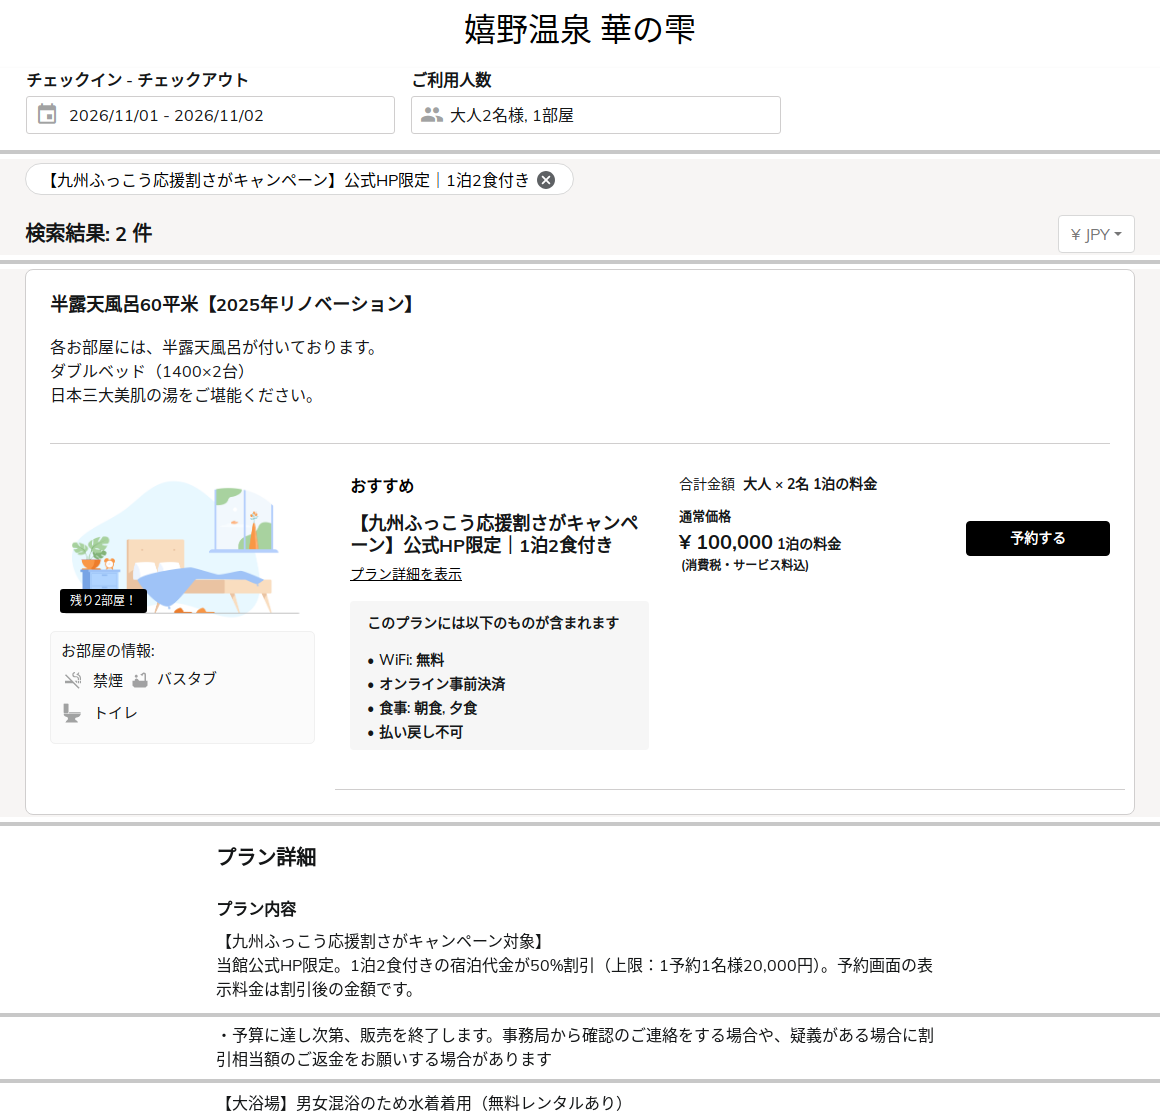Click the 通常価格 label

tap(705, 516)
